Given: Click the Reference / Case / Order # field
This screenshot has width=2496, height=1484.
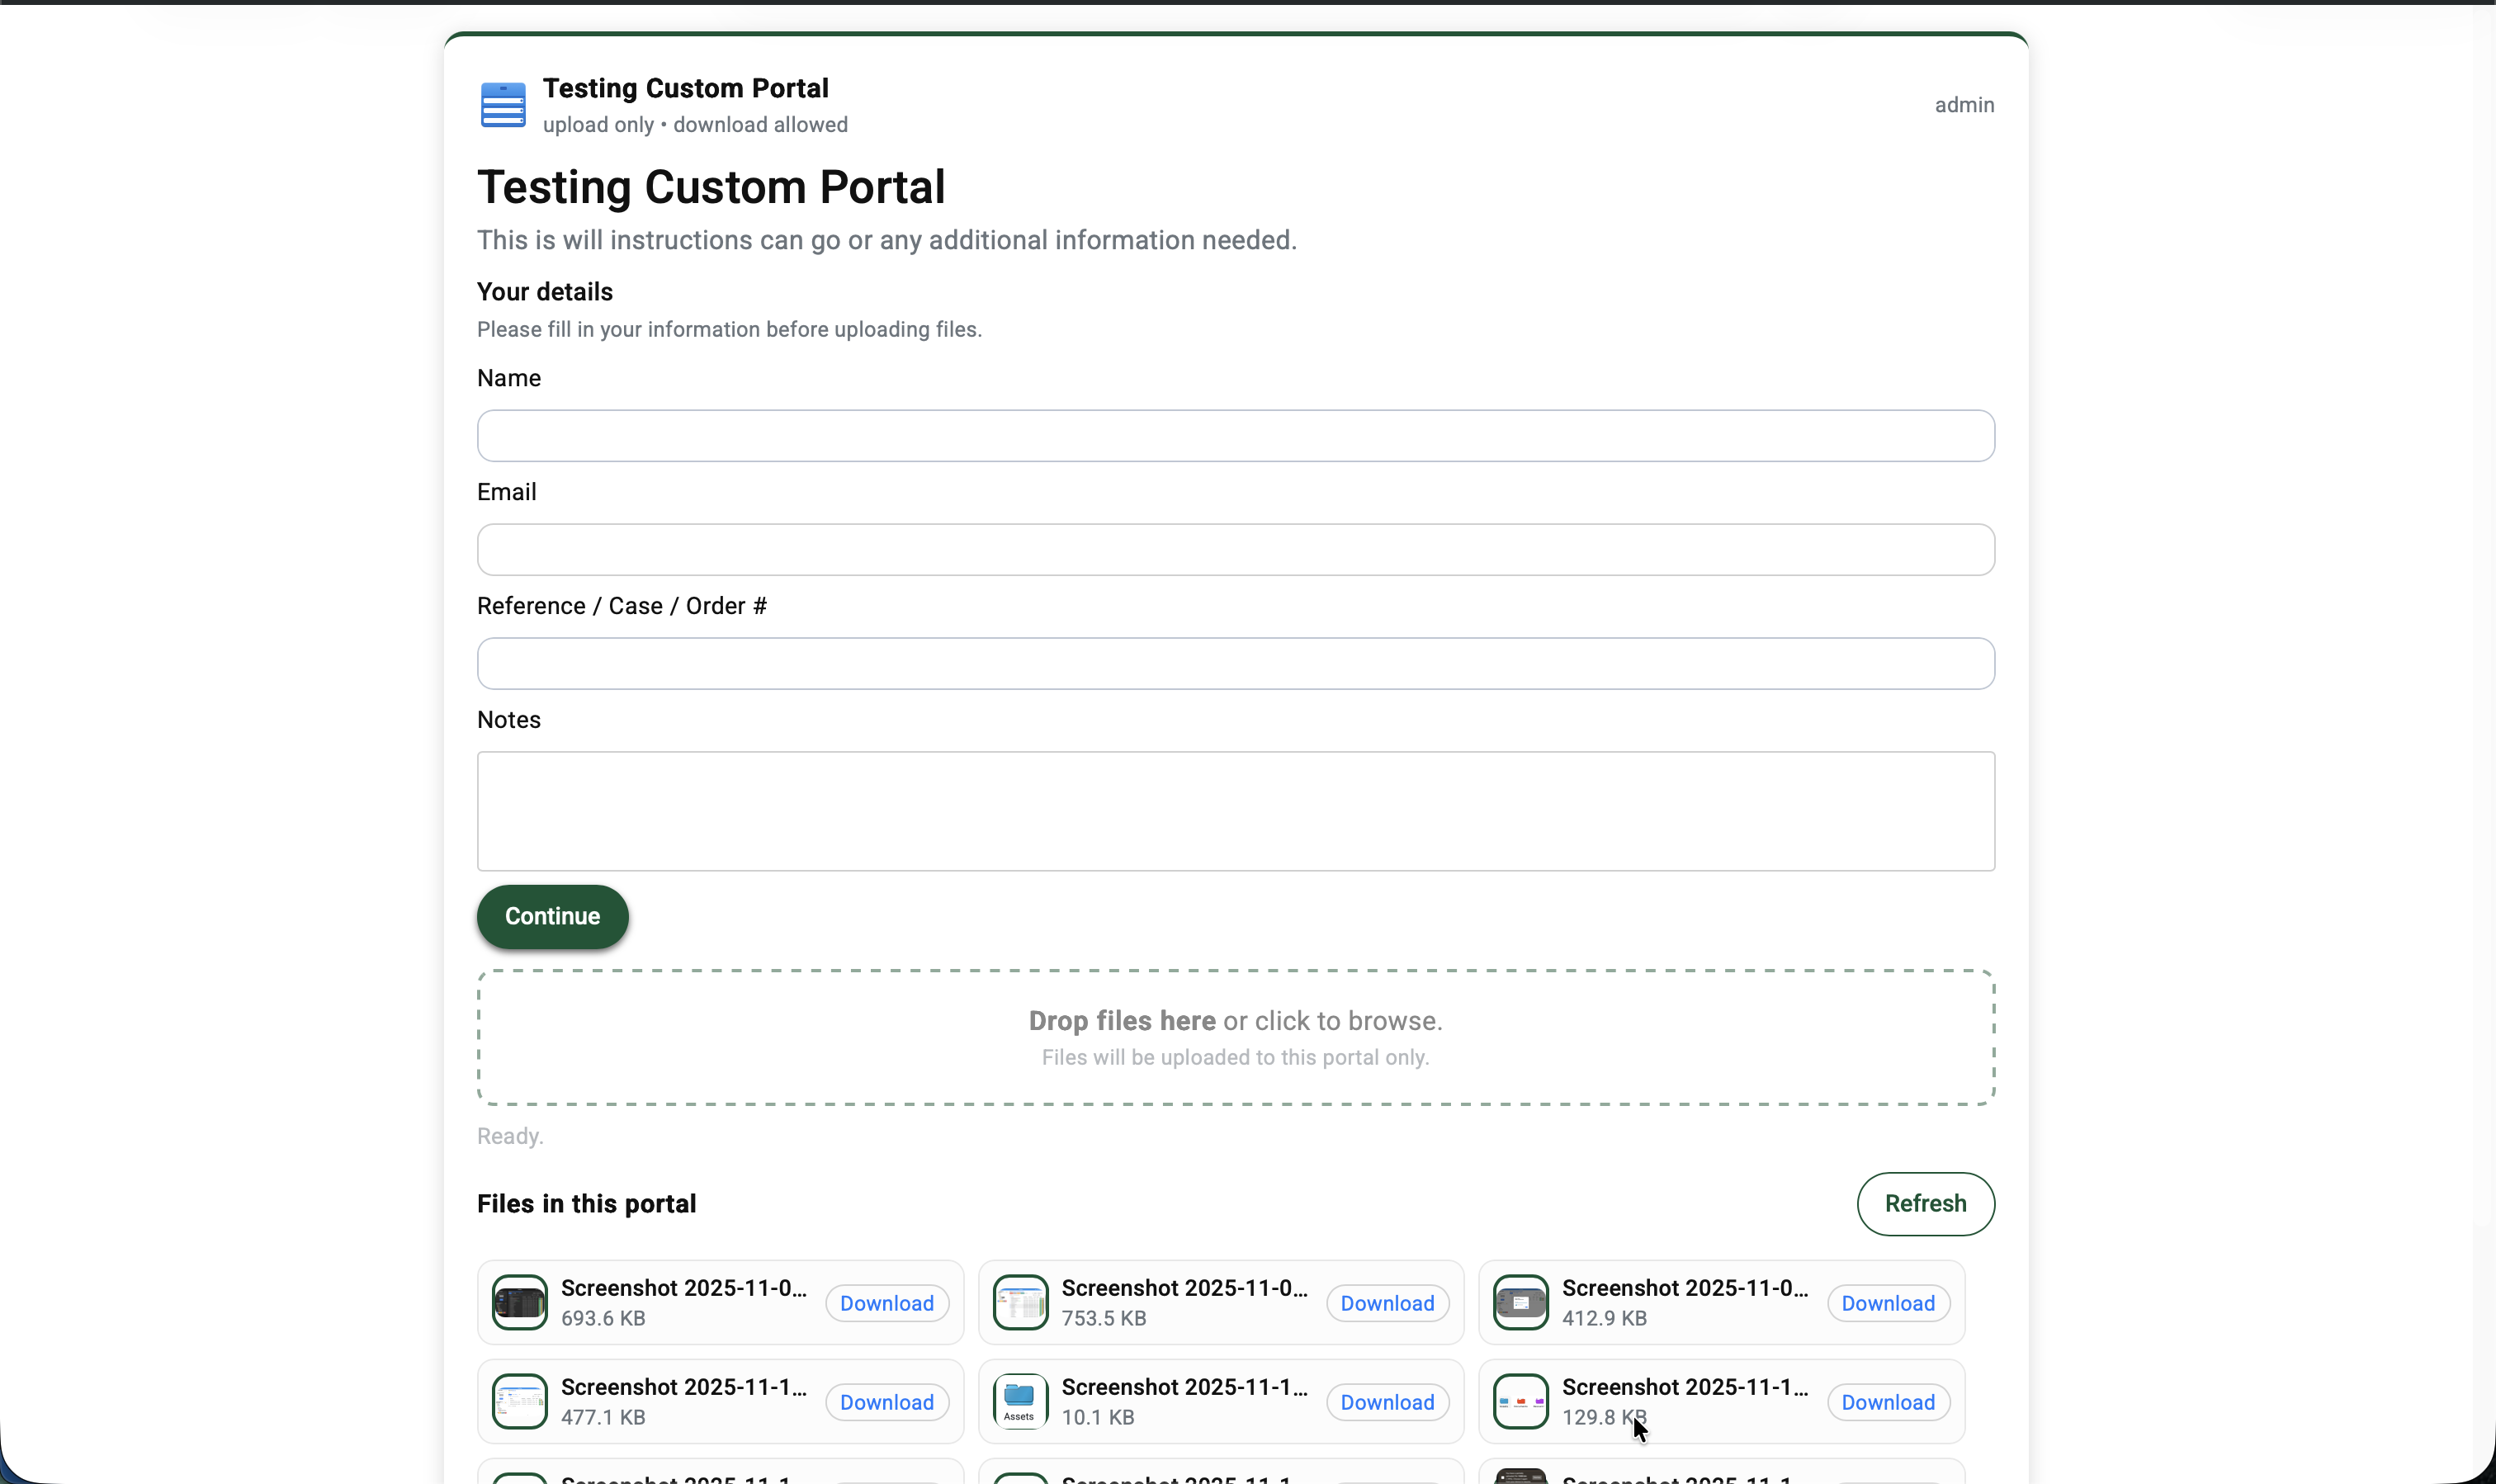Looking at the screenshot, I should (1235, 663).
